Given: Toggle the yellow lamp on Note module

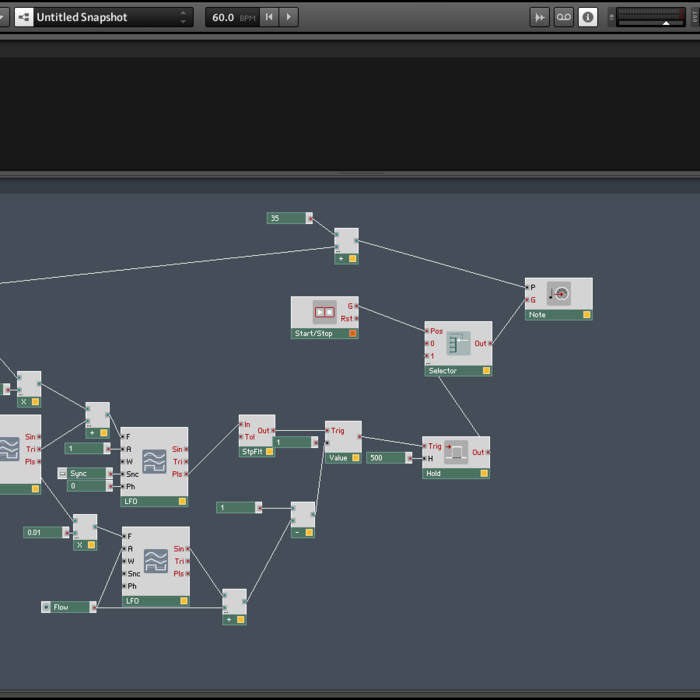Looking at the screenshot, I should tap(587, 315).
